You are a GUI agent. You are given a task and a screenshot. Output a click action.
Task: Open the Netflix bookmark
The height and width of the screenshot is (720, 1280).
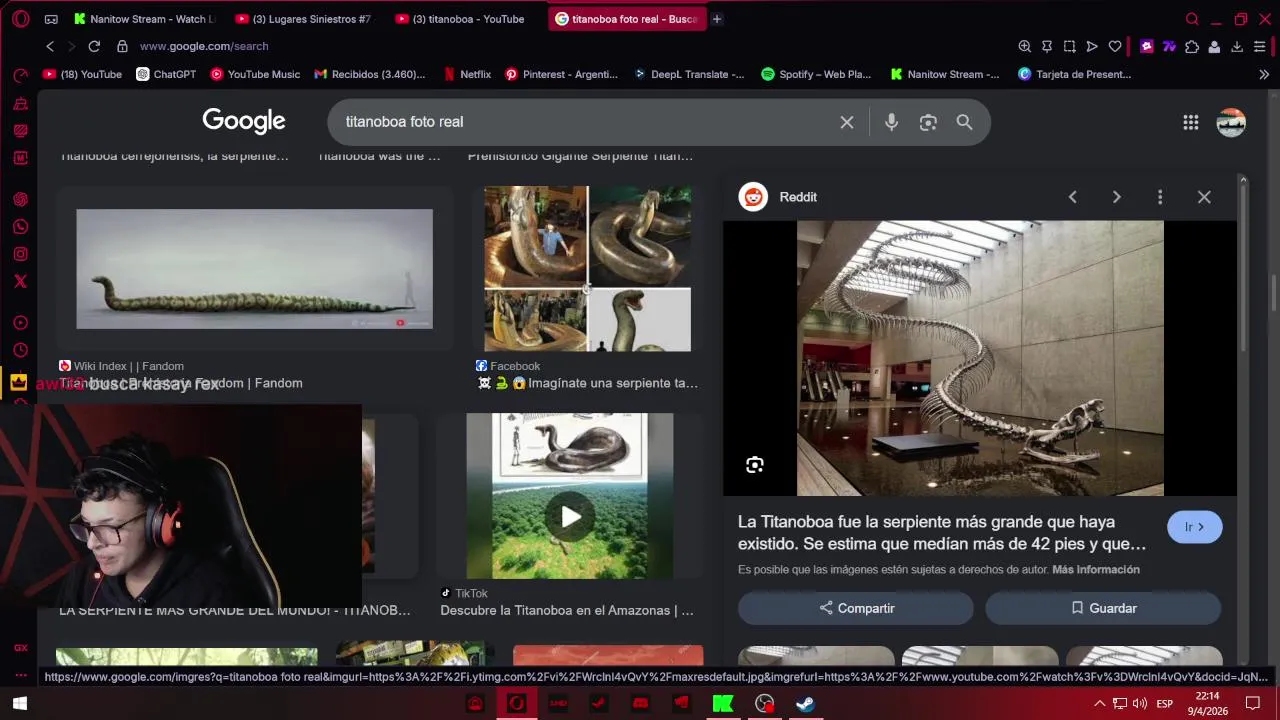[x=466, y=74]
